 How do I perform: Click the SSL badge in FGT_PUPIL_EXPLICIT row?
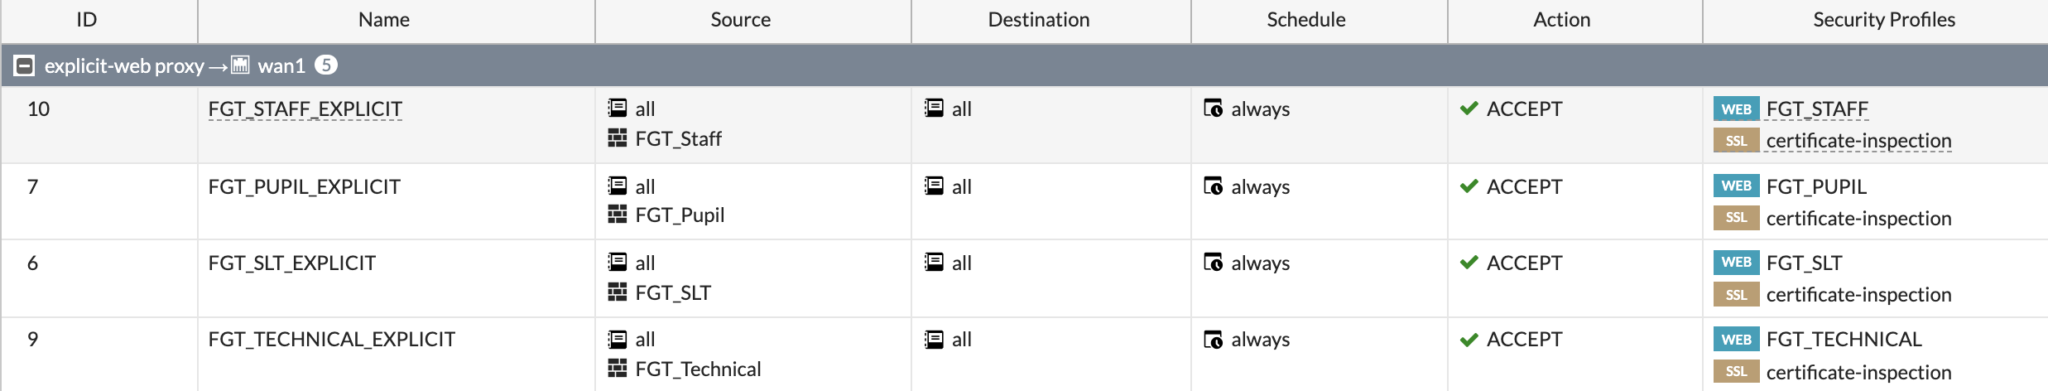(1736, 218)
